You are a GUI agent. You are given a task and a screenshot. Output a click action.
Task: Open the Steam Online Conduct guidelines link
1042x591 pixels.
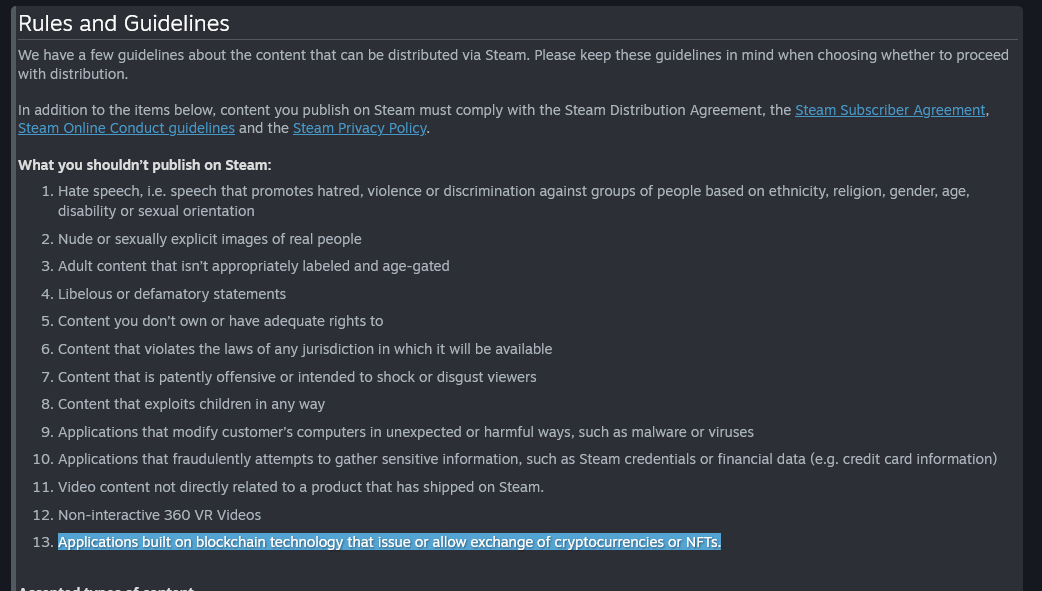pyautogui.click(x=126, y=128)
